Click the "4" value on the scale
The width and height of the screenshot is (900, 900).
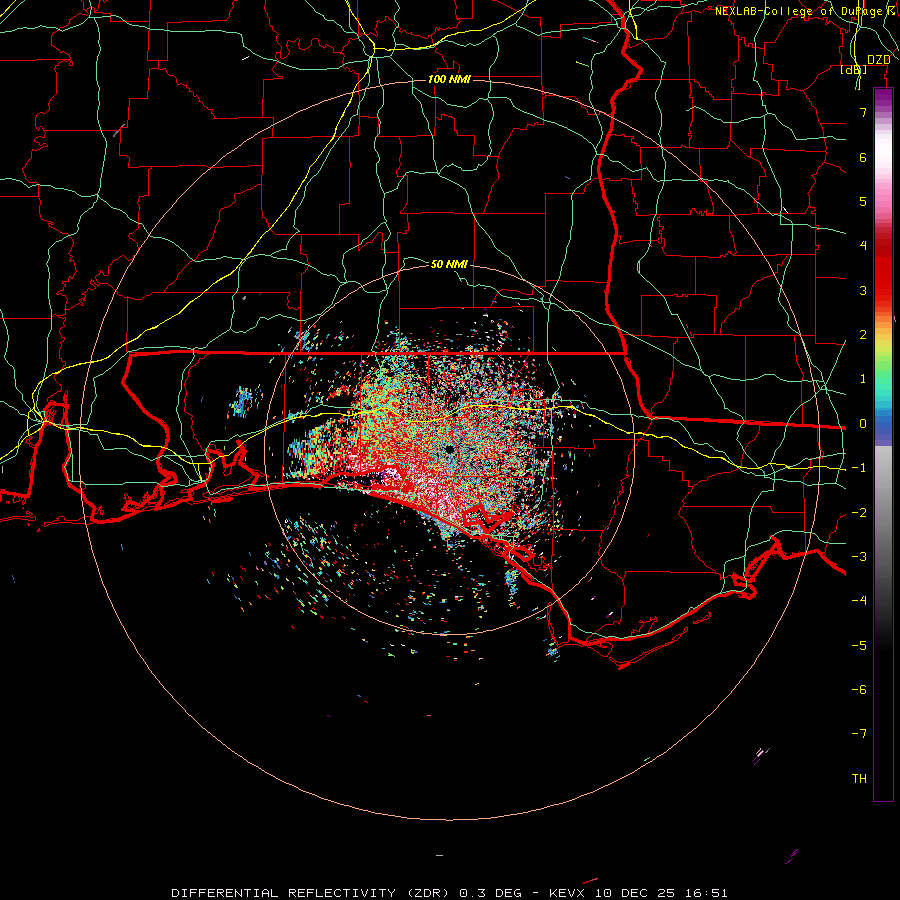863,246
